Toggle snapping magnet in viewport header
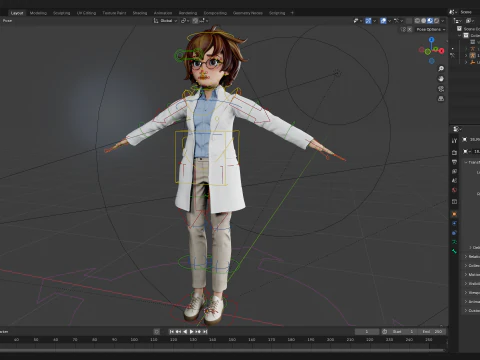 click(x=195, y=21)
